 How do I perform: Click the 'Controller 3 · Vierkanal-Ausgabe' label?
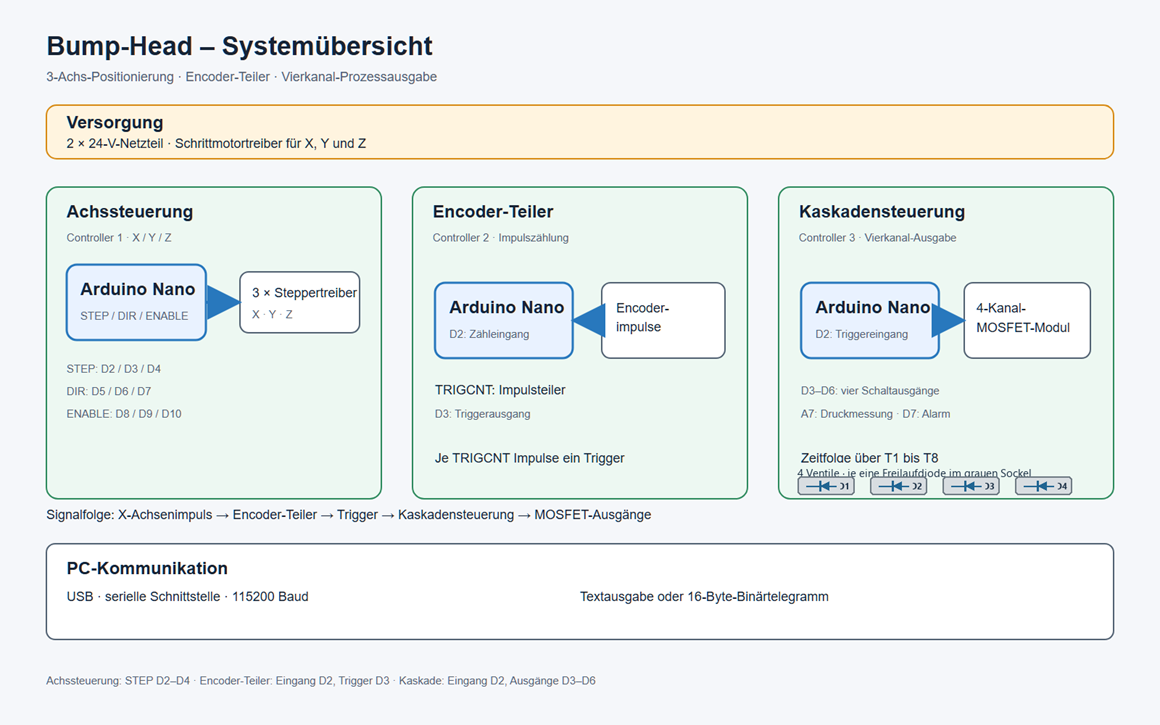(877, 237)
